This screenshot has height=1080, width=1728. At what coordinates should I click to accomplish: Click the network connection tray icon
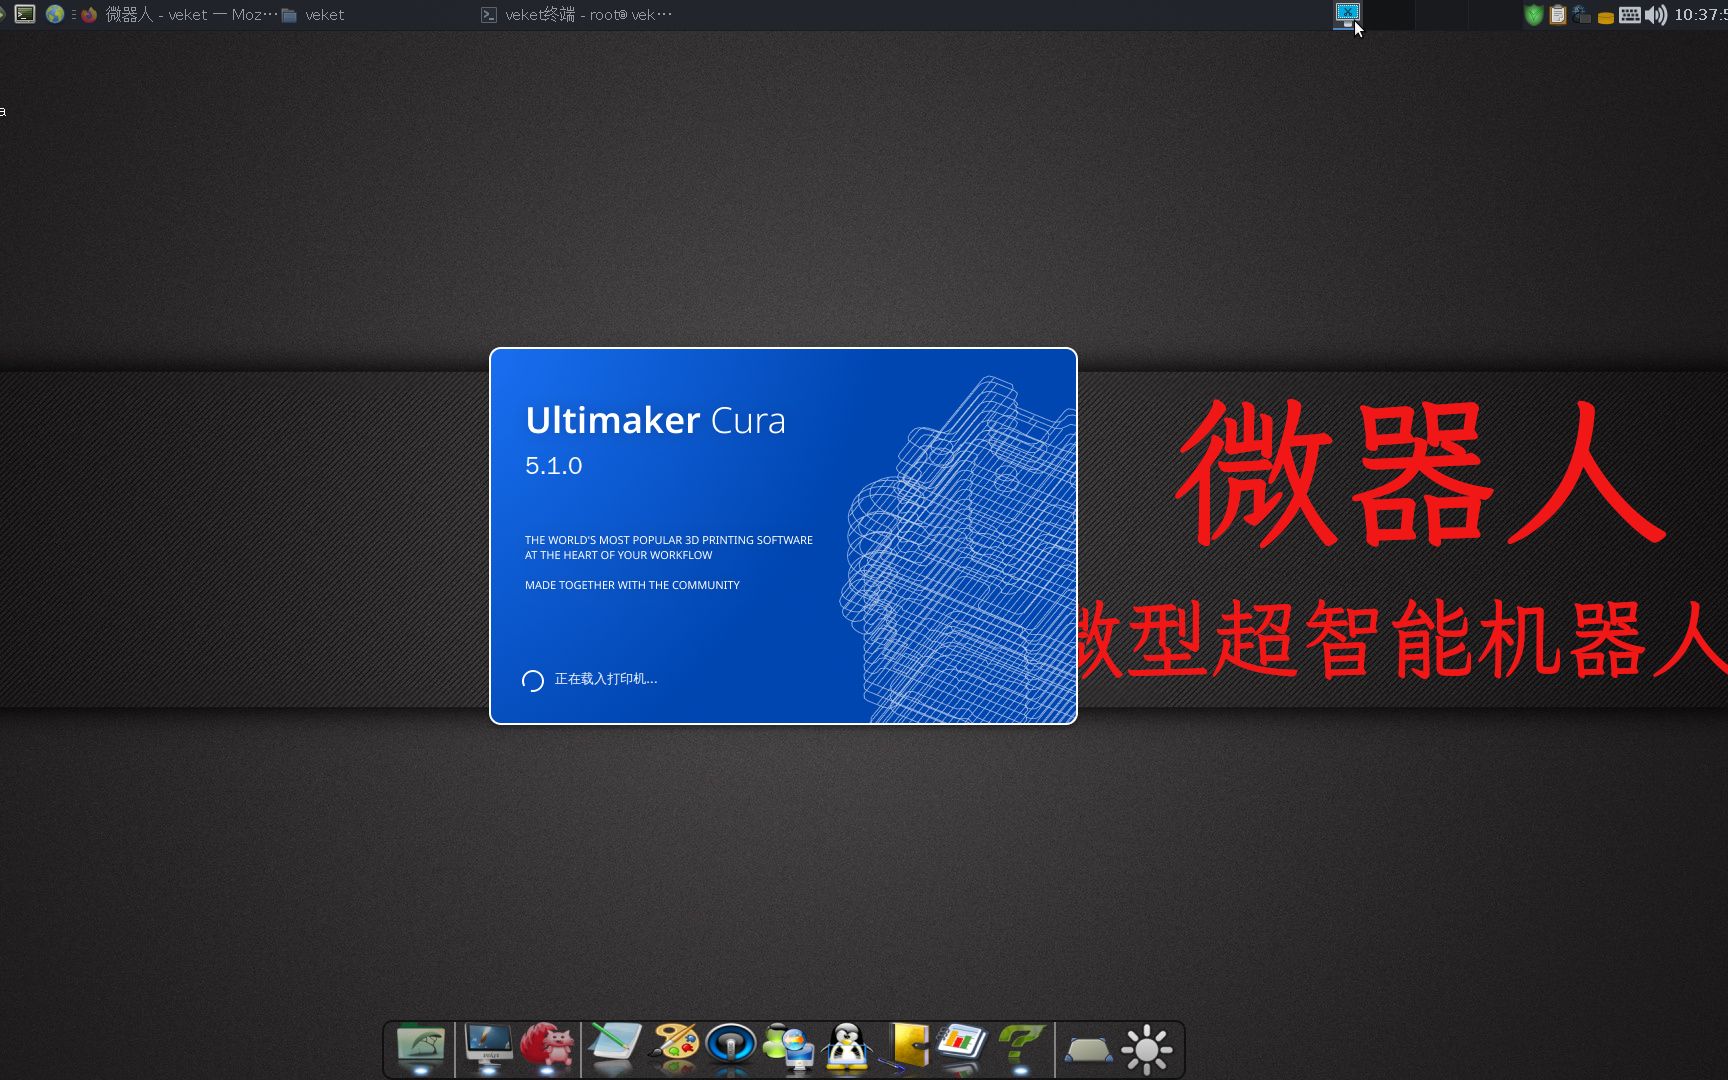click(1581, 14)
